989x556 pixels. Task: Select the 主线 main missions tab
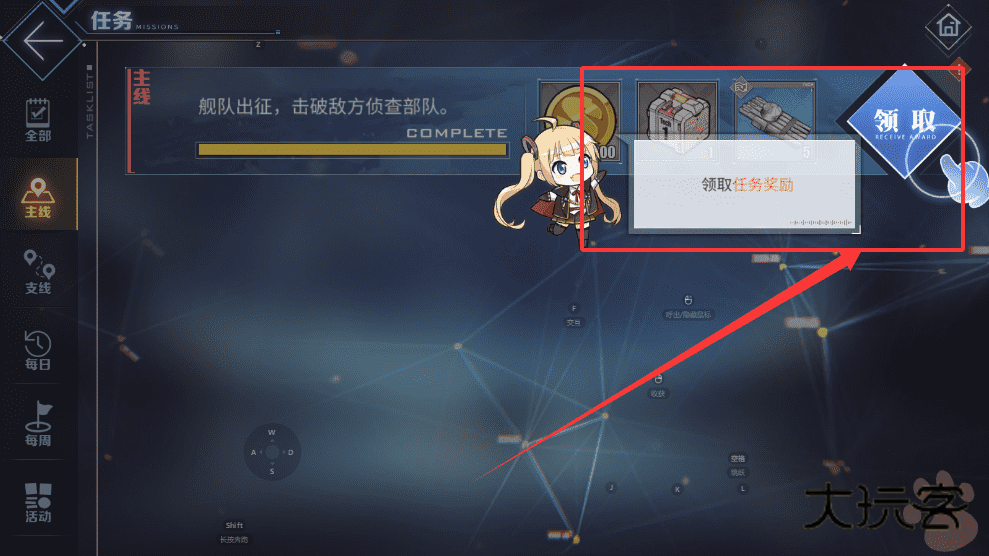38,198
